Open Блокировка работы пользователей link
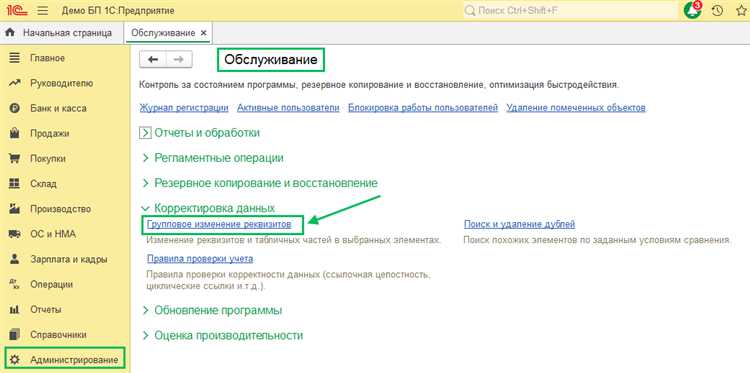The height and width of the screenshot is (373, 750). click(x=423, y=108)
